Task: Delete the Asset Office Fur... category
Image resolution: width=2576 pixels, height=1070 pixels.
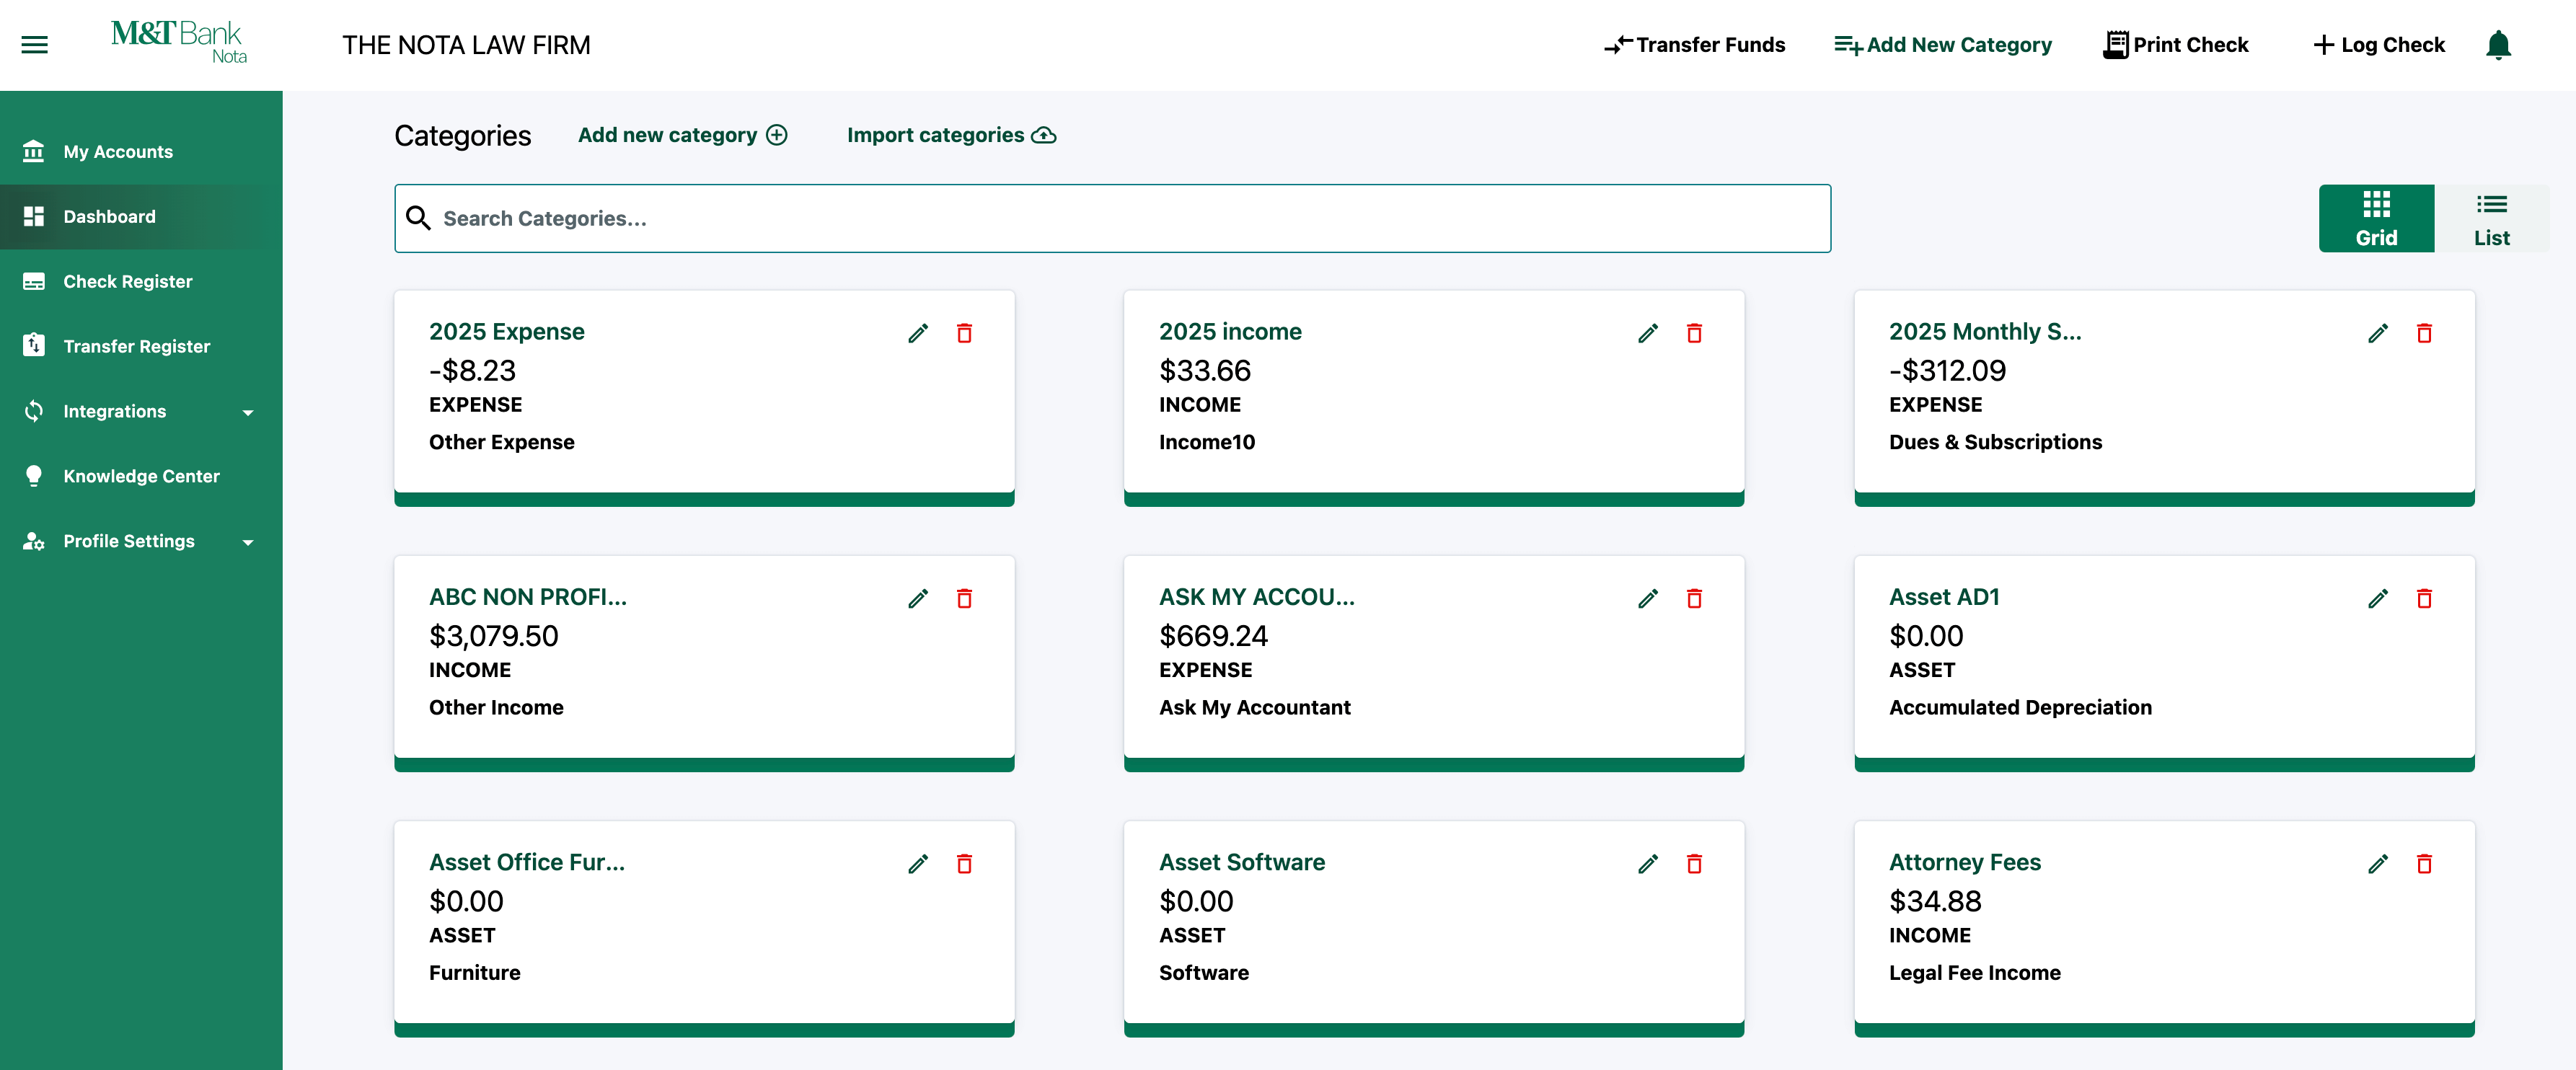Action: [x=964, y=863]
